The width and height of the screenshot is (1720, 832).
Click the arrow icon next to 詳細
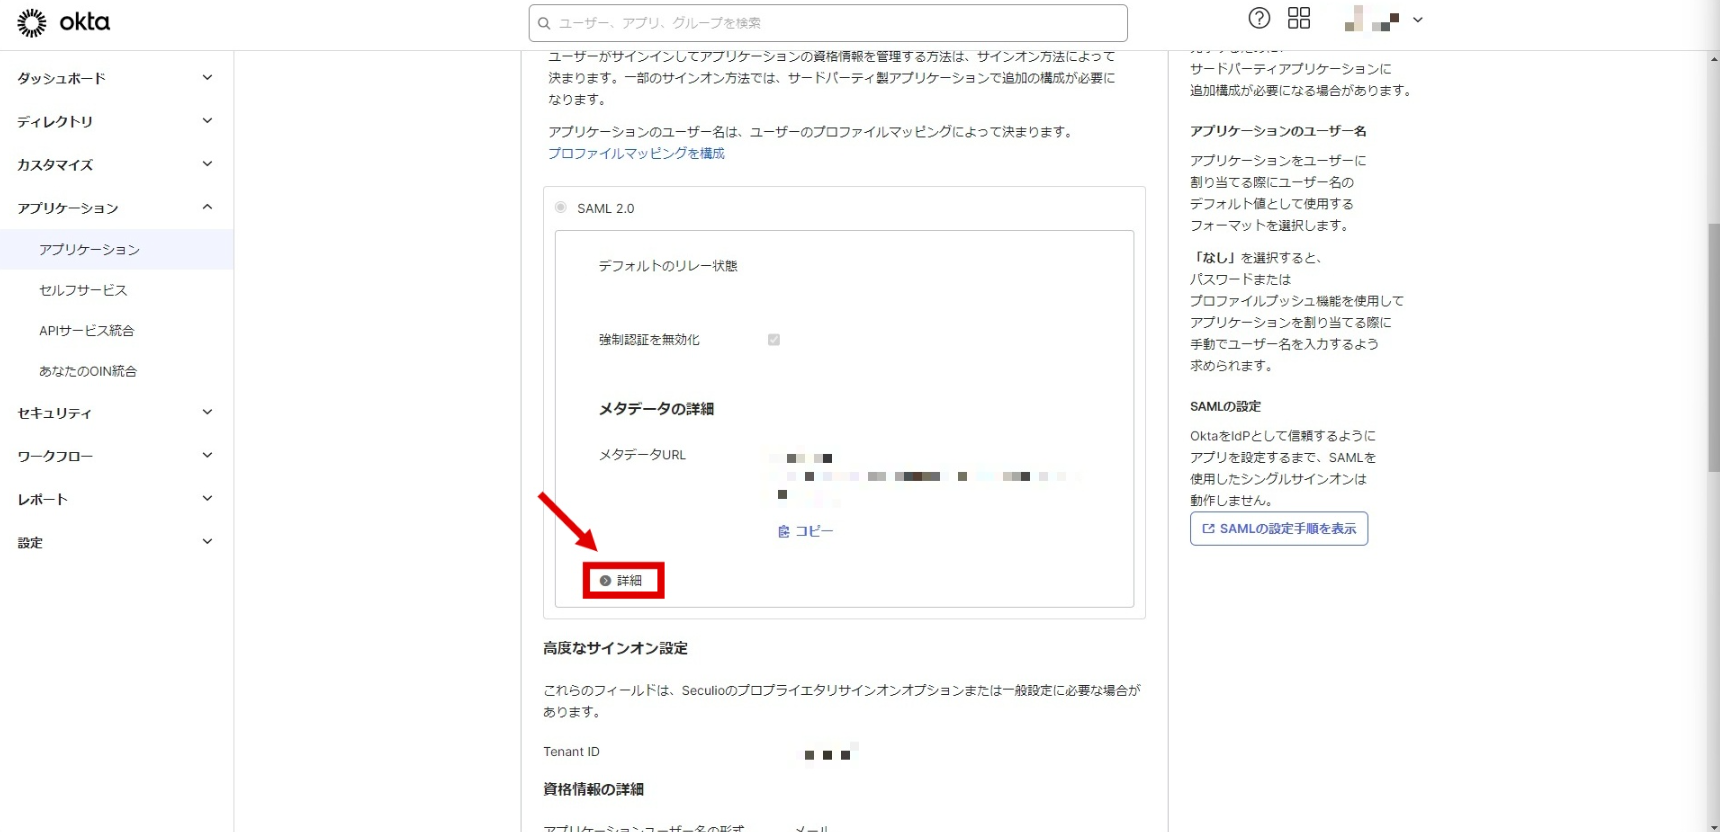(x=605, y=581)
